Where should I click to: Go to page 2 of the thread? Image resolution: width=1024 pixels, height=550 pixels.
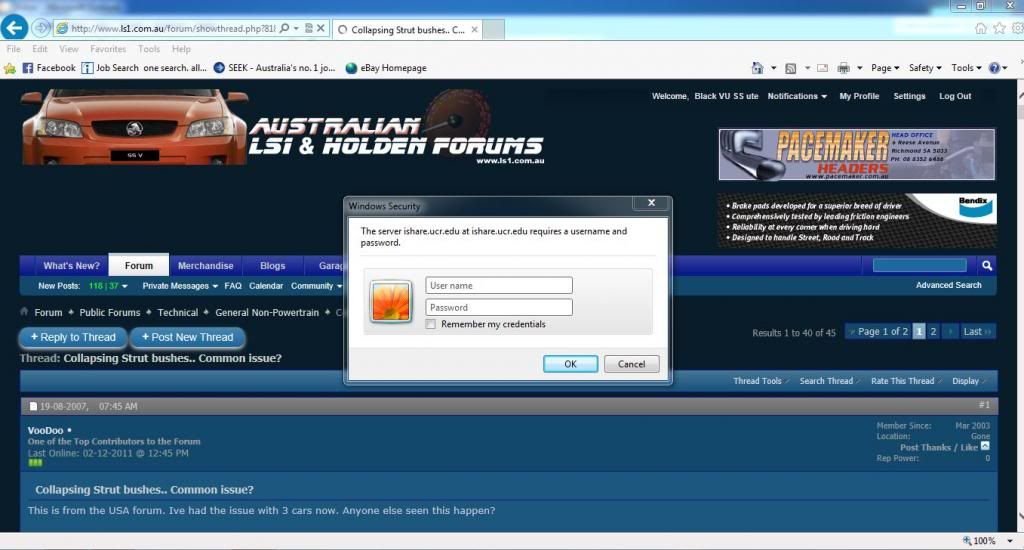pyautogui.click(x=933, y=332)
